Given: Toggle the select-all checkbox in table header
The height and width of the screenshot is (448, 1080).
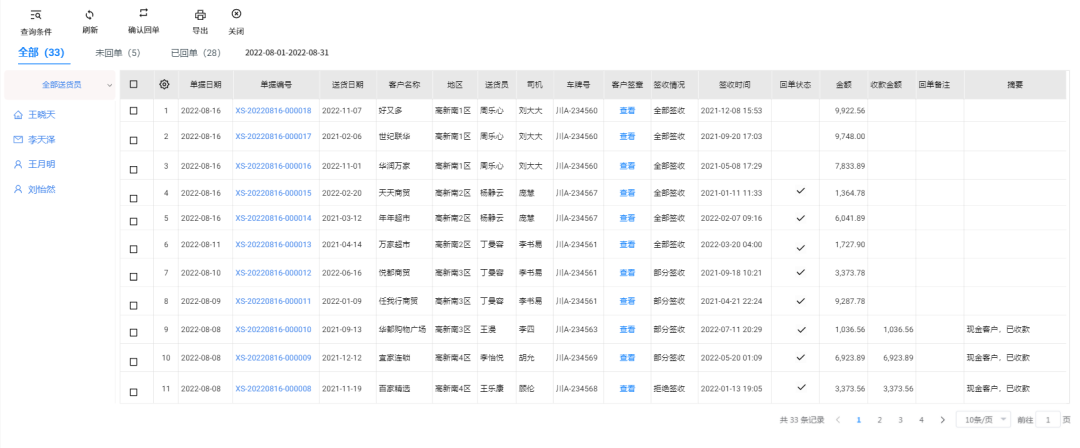Looking at the screenshot, I should click(x=134, y=85).
